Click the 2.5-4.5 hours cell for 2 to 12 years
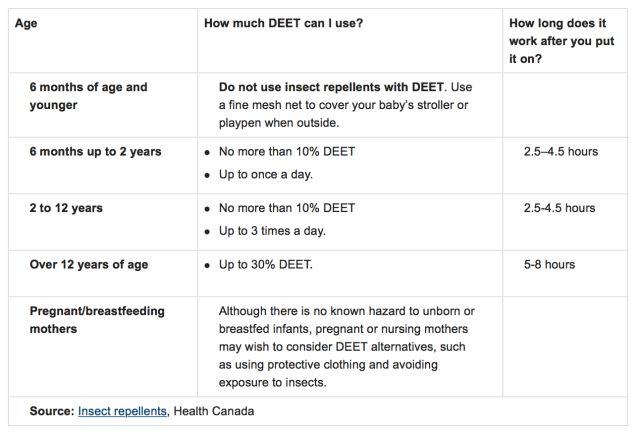Viewport: 640px width, 437px height. pos(559,208)
